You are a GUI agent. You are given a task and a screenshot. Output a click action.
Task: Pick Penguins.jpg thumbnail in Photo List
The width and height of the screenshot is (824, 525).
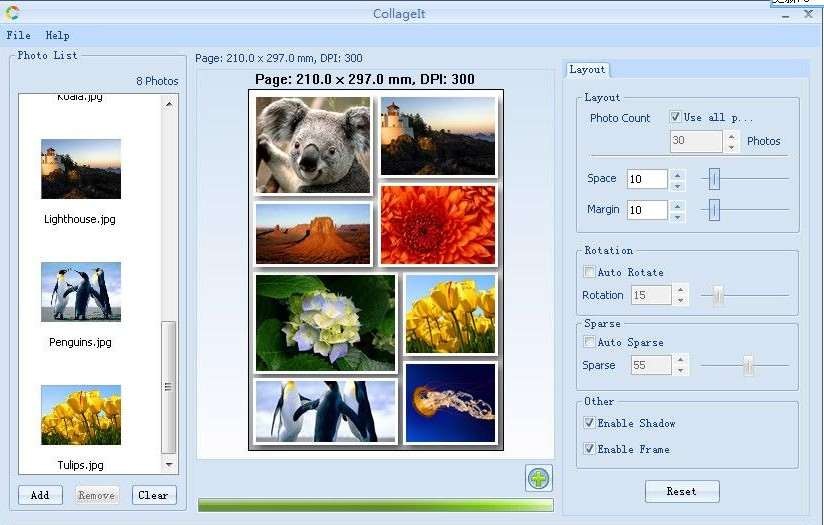click(x=81, y=292)
